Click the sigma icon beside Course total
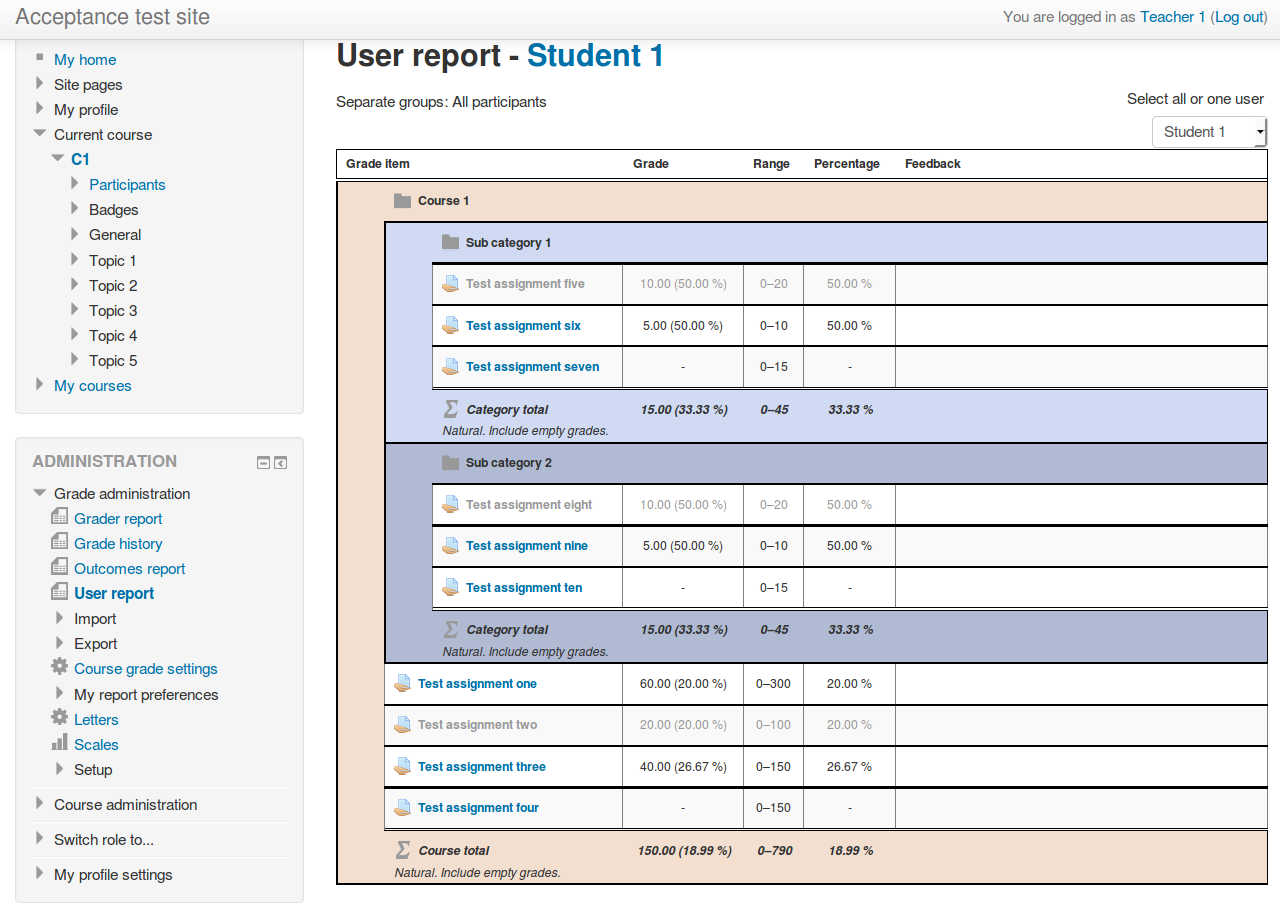 (x=403, y=850)
